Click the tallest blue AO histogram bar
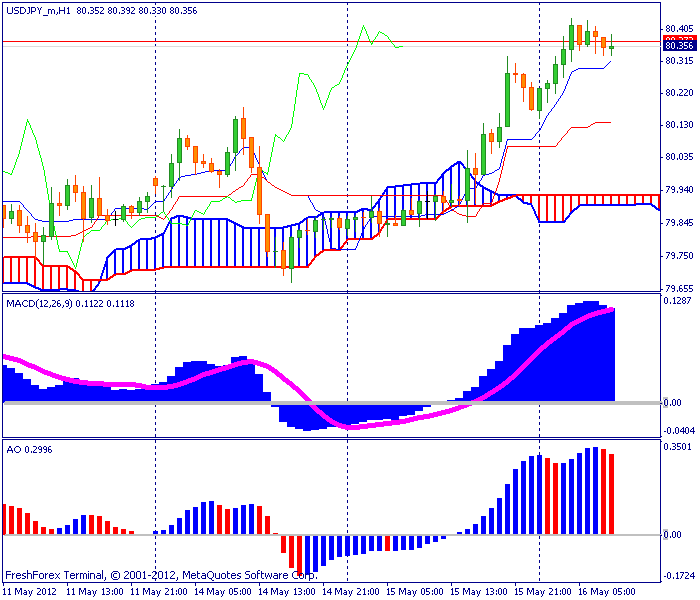The height and width of the screenshot is (600, 700). [x=595, y=491]
